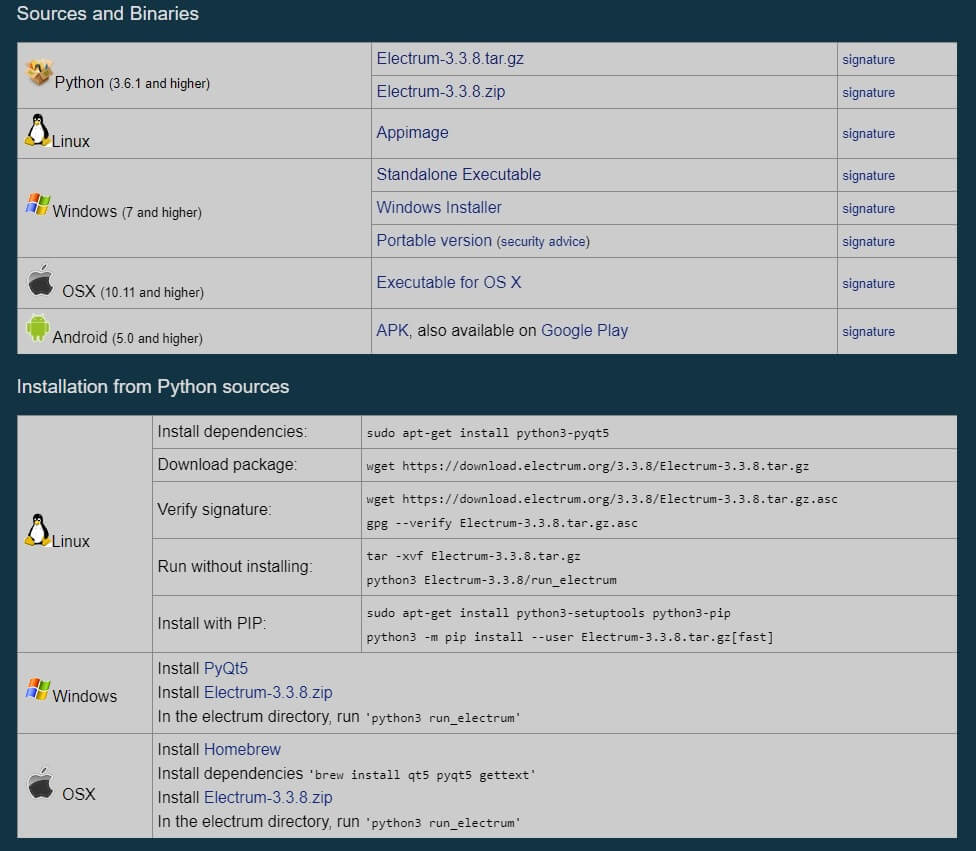976x851 pixels.
Task: Click the 'Python (3.6.1 and higher)' label
Action: point(132,83)
